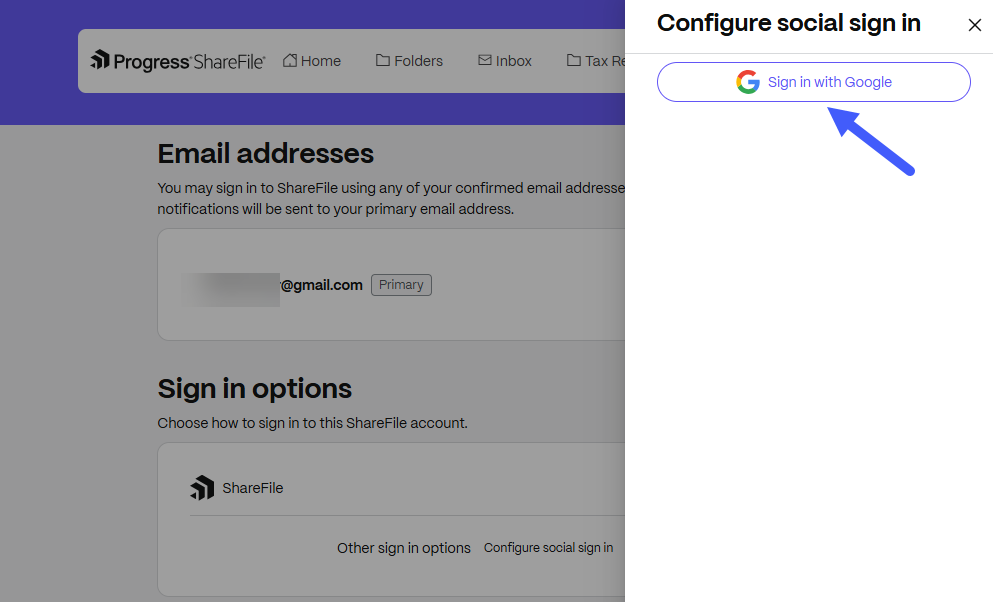Open the Progress ShareFile logo
993x602 pixels.
point(177,61)
